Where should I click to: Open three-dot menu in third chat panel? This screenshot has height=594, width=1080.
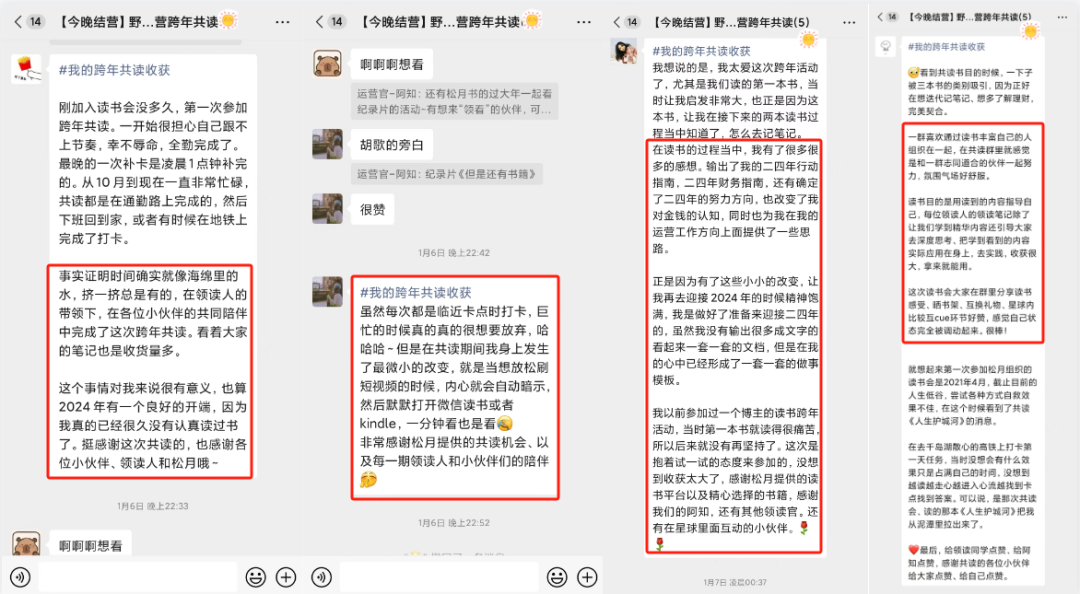click(849, 22)
